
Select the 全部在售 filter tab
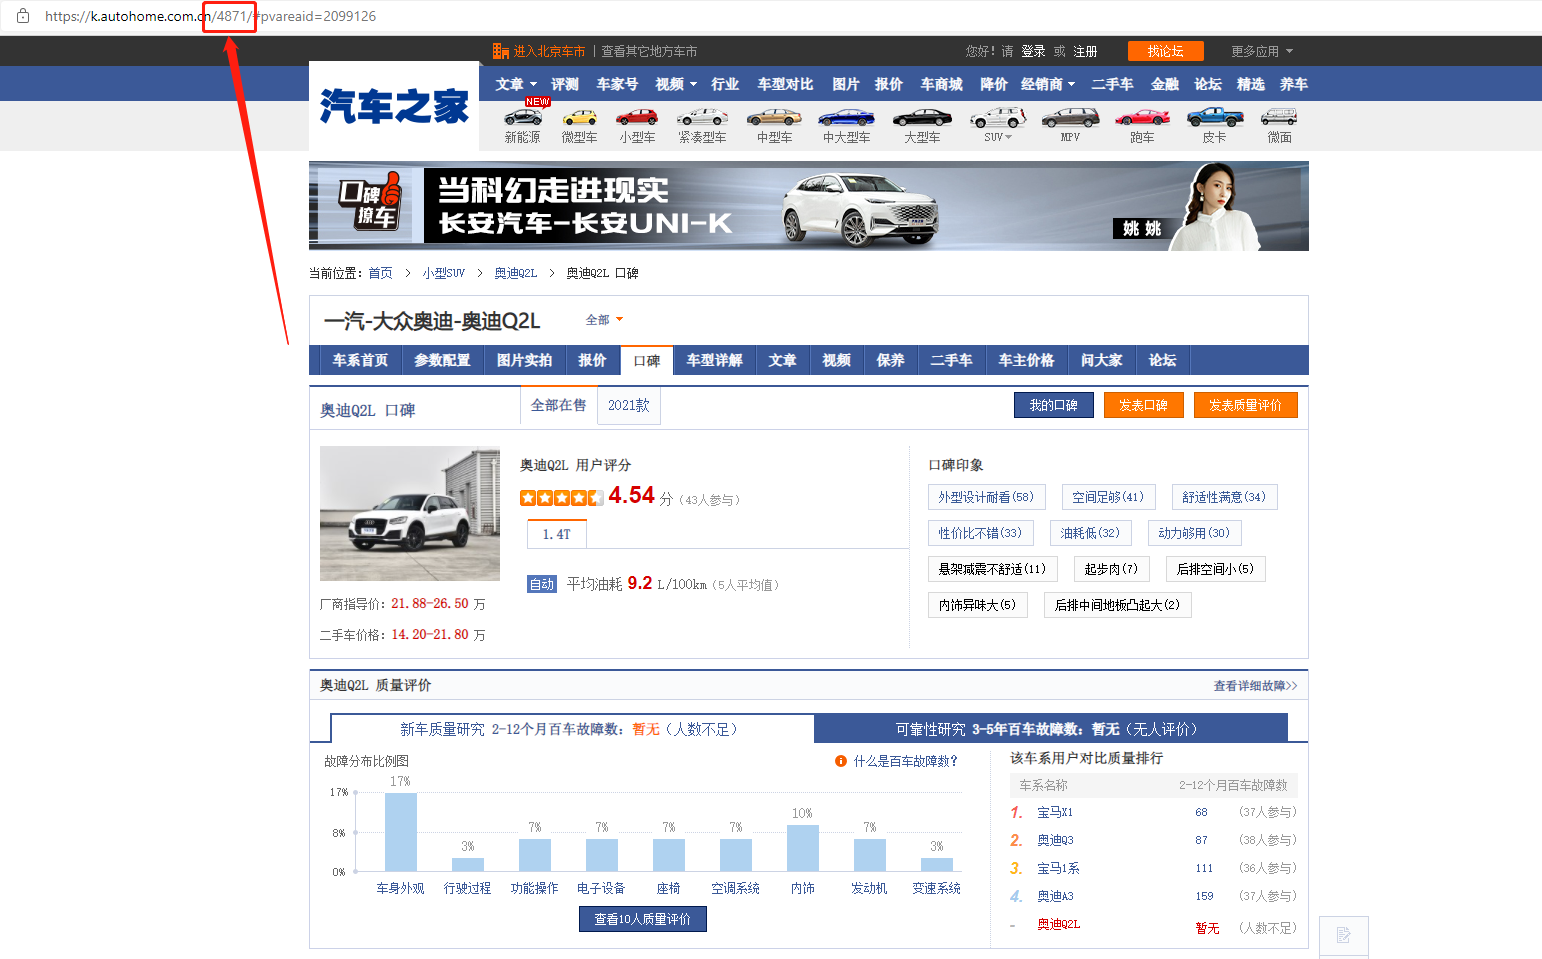(x=558, y=405)
